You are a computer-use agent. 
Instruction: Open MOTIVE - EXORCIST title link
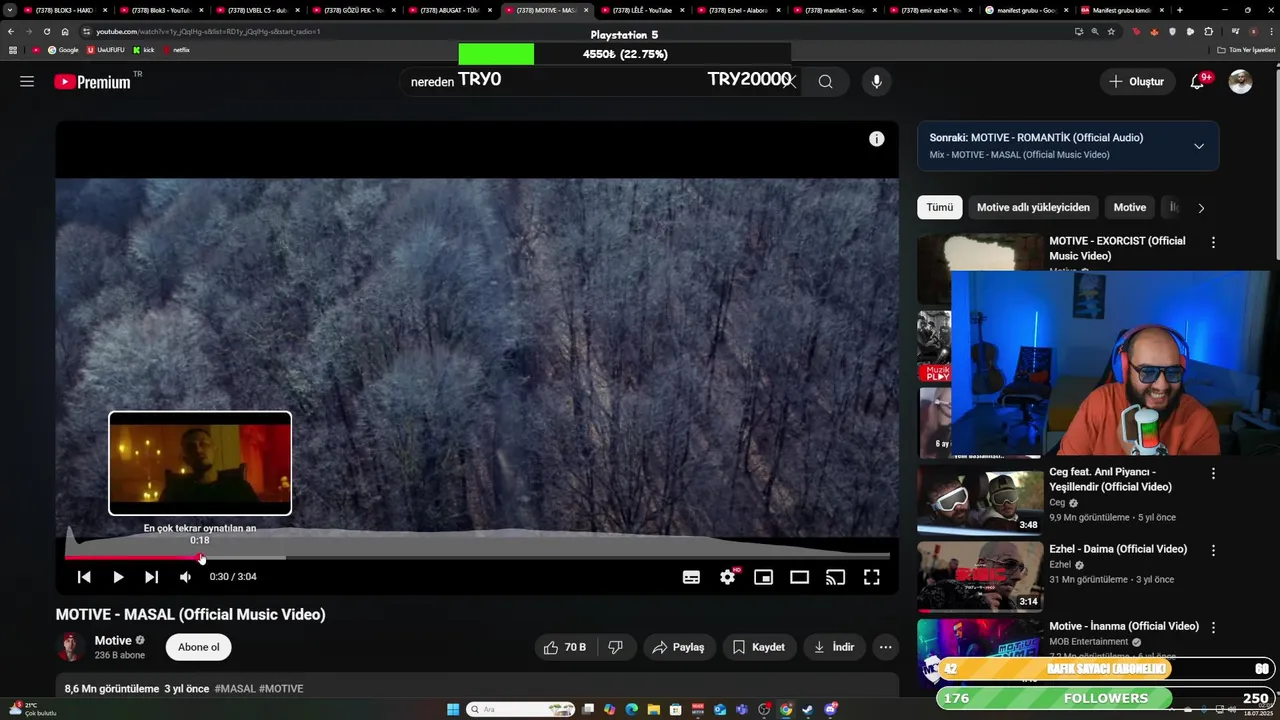1117,248
